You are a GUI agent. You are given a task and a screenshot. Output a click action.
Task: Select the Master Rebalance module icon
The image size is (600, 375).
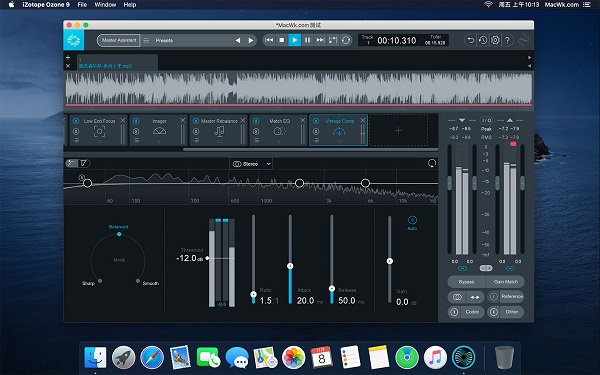219,132
